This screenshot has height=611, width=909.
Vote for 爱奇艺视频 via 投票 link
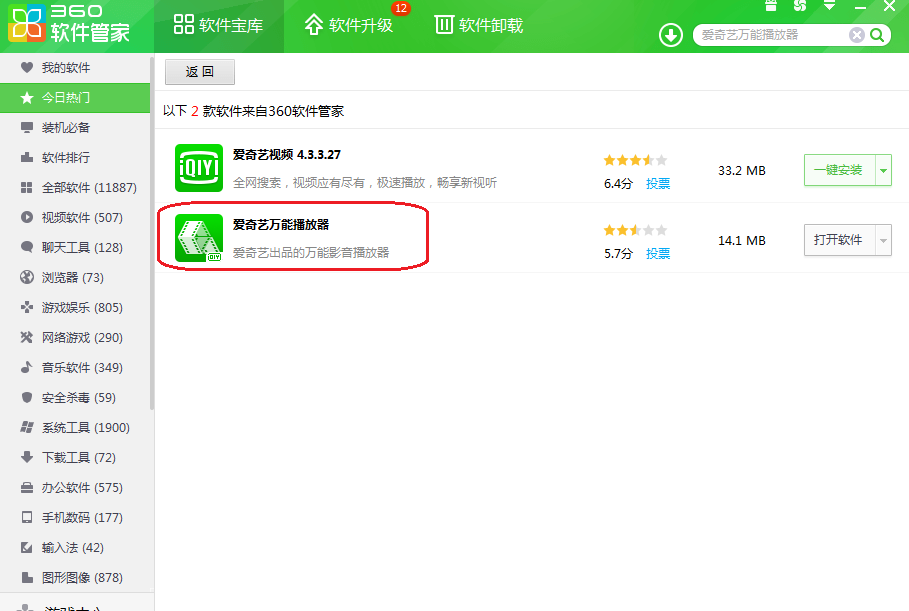(658, 184)
